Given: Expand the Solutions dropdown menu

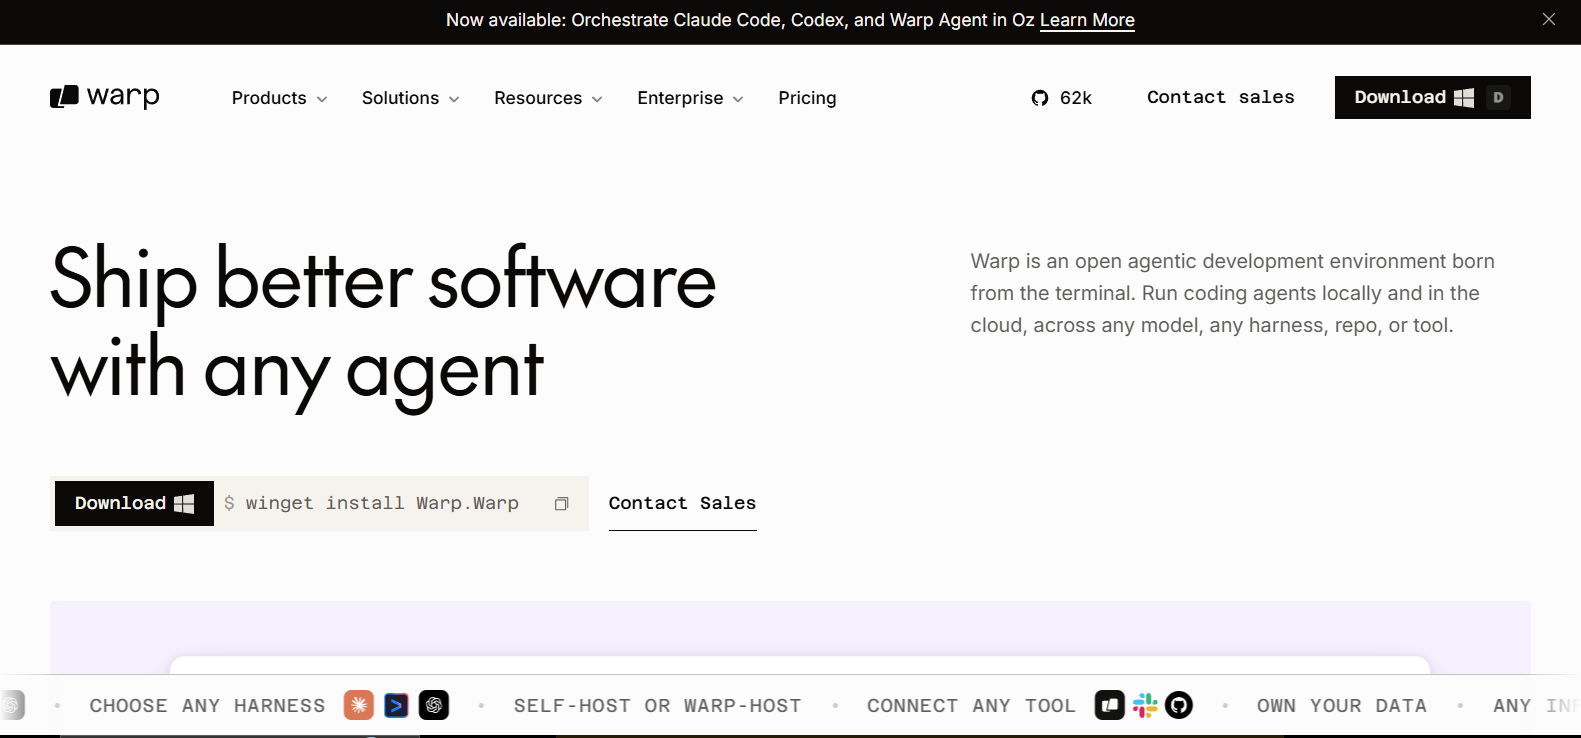Looking at the screenshot, I should click(411, 98).
